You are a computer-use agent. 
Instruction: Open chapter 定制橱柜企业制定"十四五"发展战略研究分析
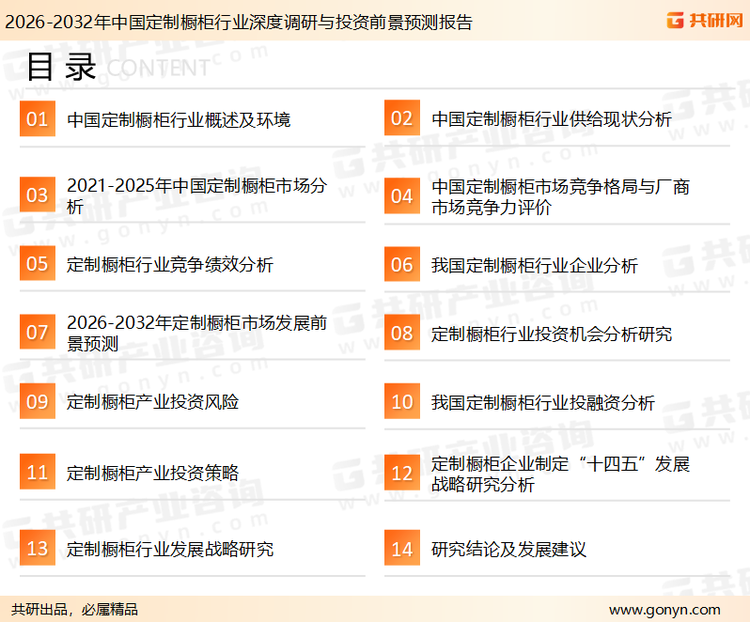pyautogui.click(x=561, y=474)
